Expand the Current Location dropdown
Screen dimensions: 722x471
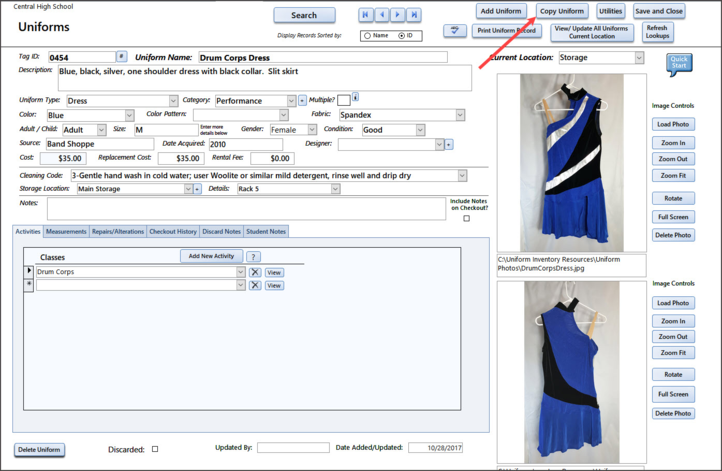(x=639, y=58)
